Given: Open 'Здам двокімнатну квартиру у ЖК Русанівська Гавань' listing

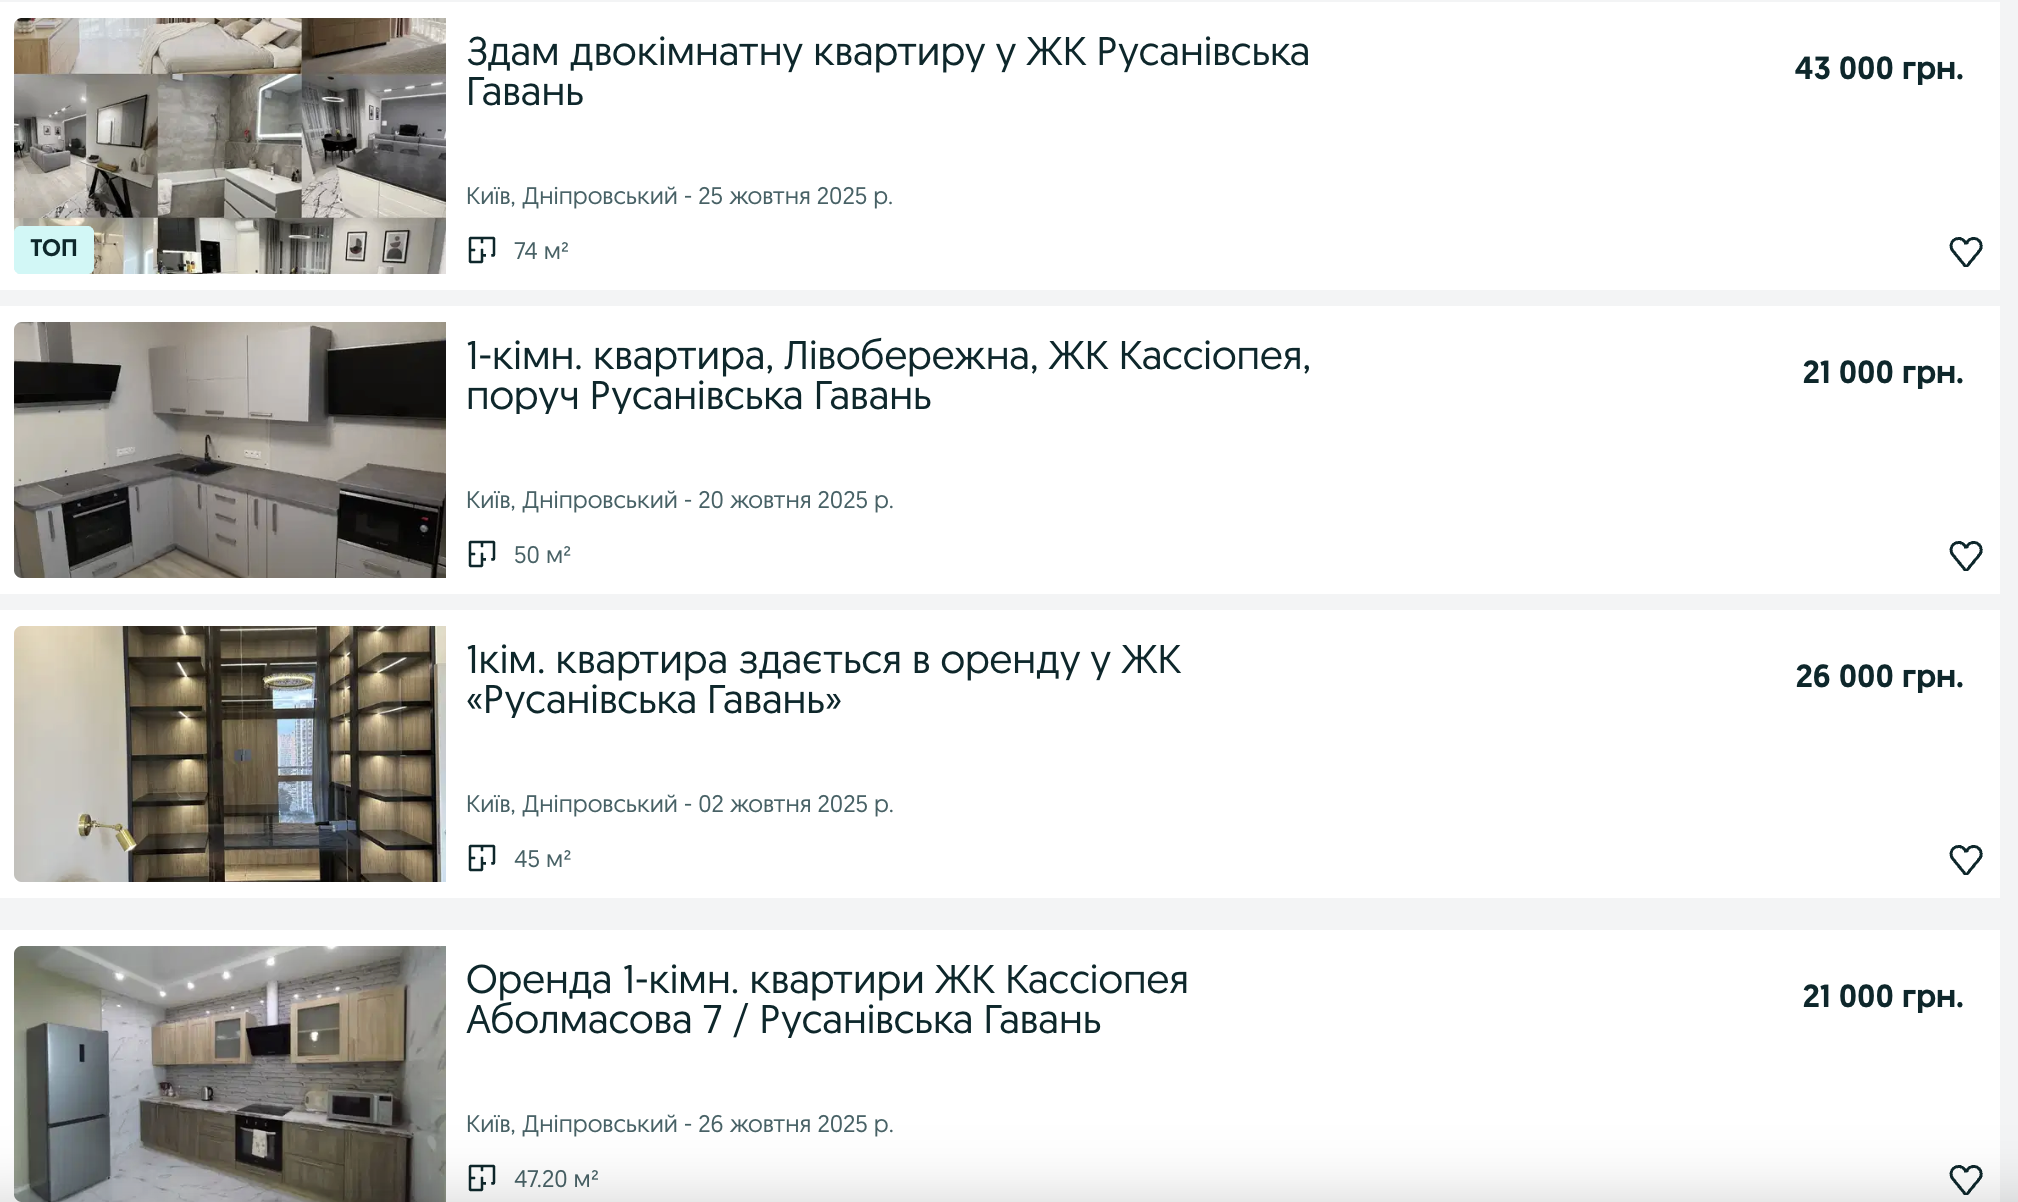Looking at the screenshot, I should (886, 72).
